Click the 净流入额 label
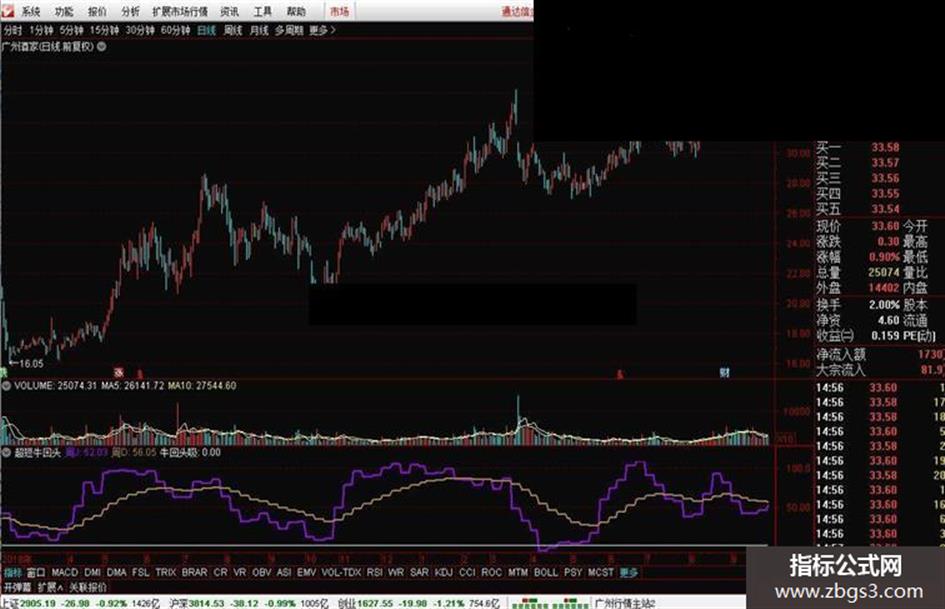This screenshot has width=945, height=609. coord(841,355)
